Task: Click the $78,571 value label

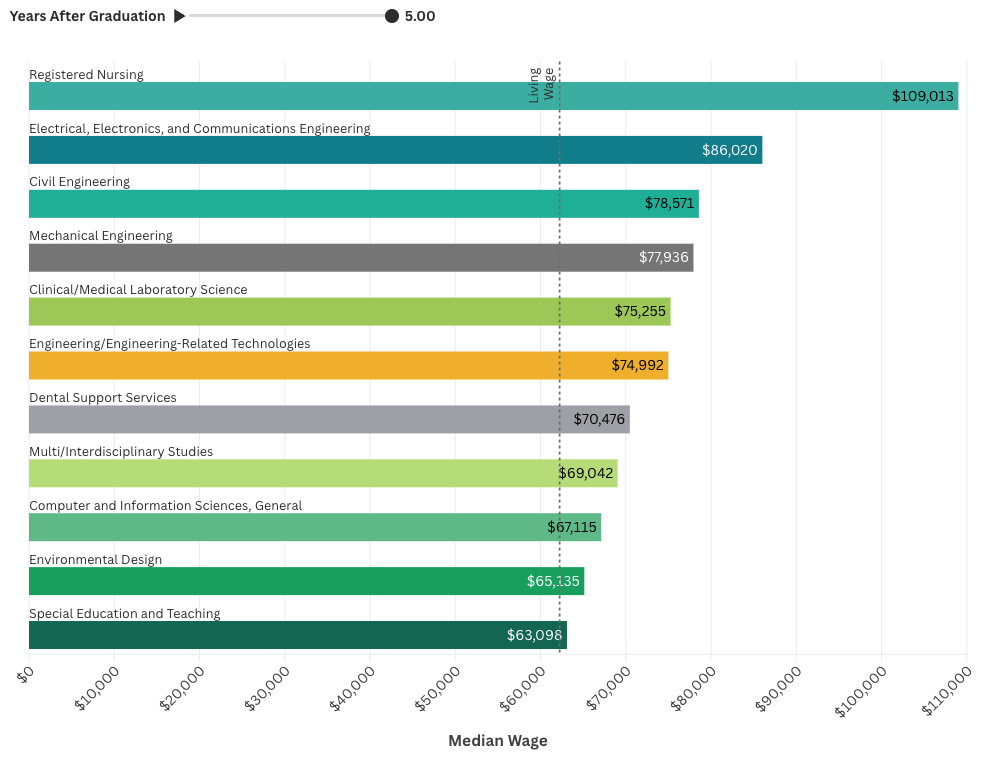Action: click(669, 203)
